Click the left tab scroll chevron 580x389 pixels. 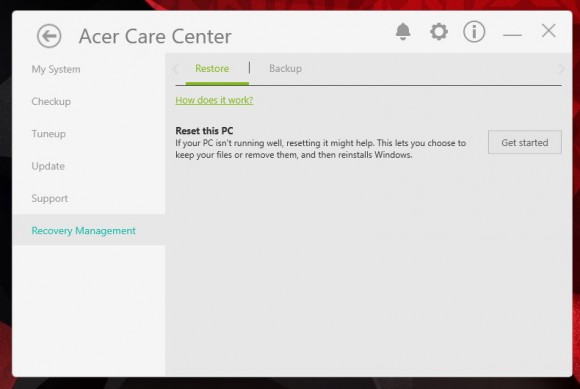tap(176, 69)
